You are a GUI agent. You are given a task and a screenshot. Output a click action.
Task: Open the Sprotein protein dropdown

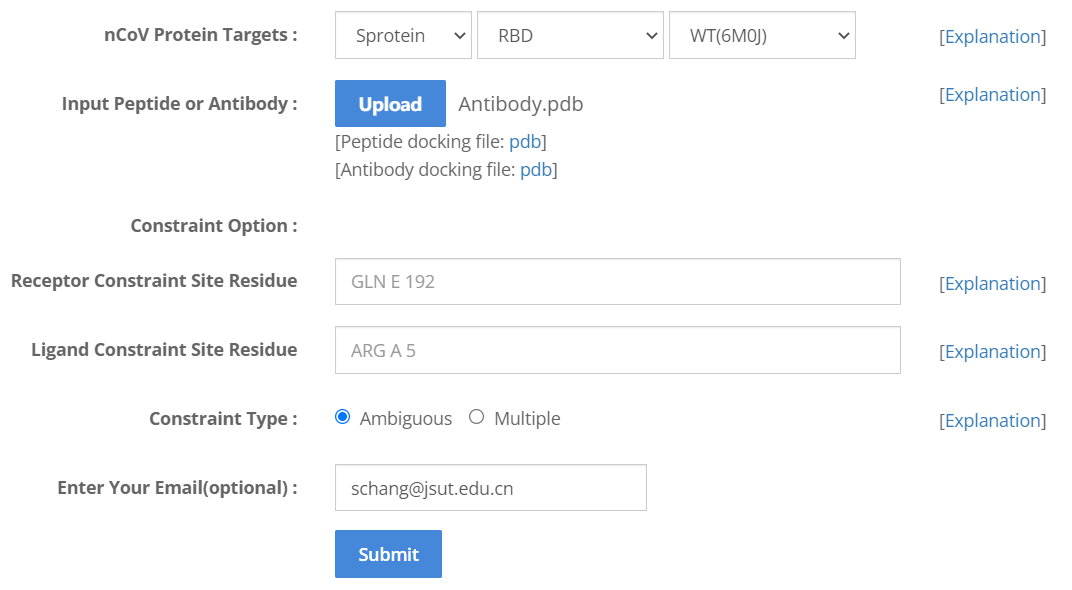pyautogui.click(x=403, y=36)
